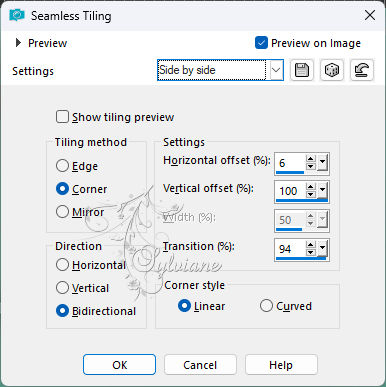Click the Reset to default arrow icon
Image resolution: width=386 pixels, height=387 pixels.
point(362,70)
